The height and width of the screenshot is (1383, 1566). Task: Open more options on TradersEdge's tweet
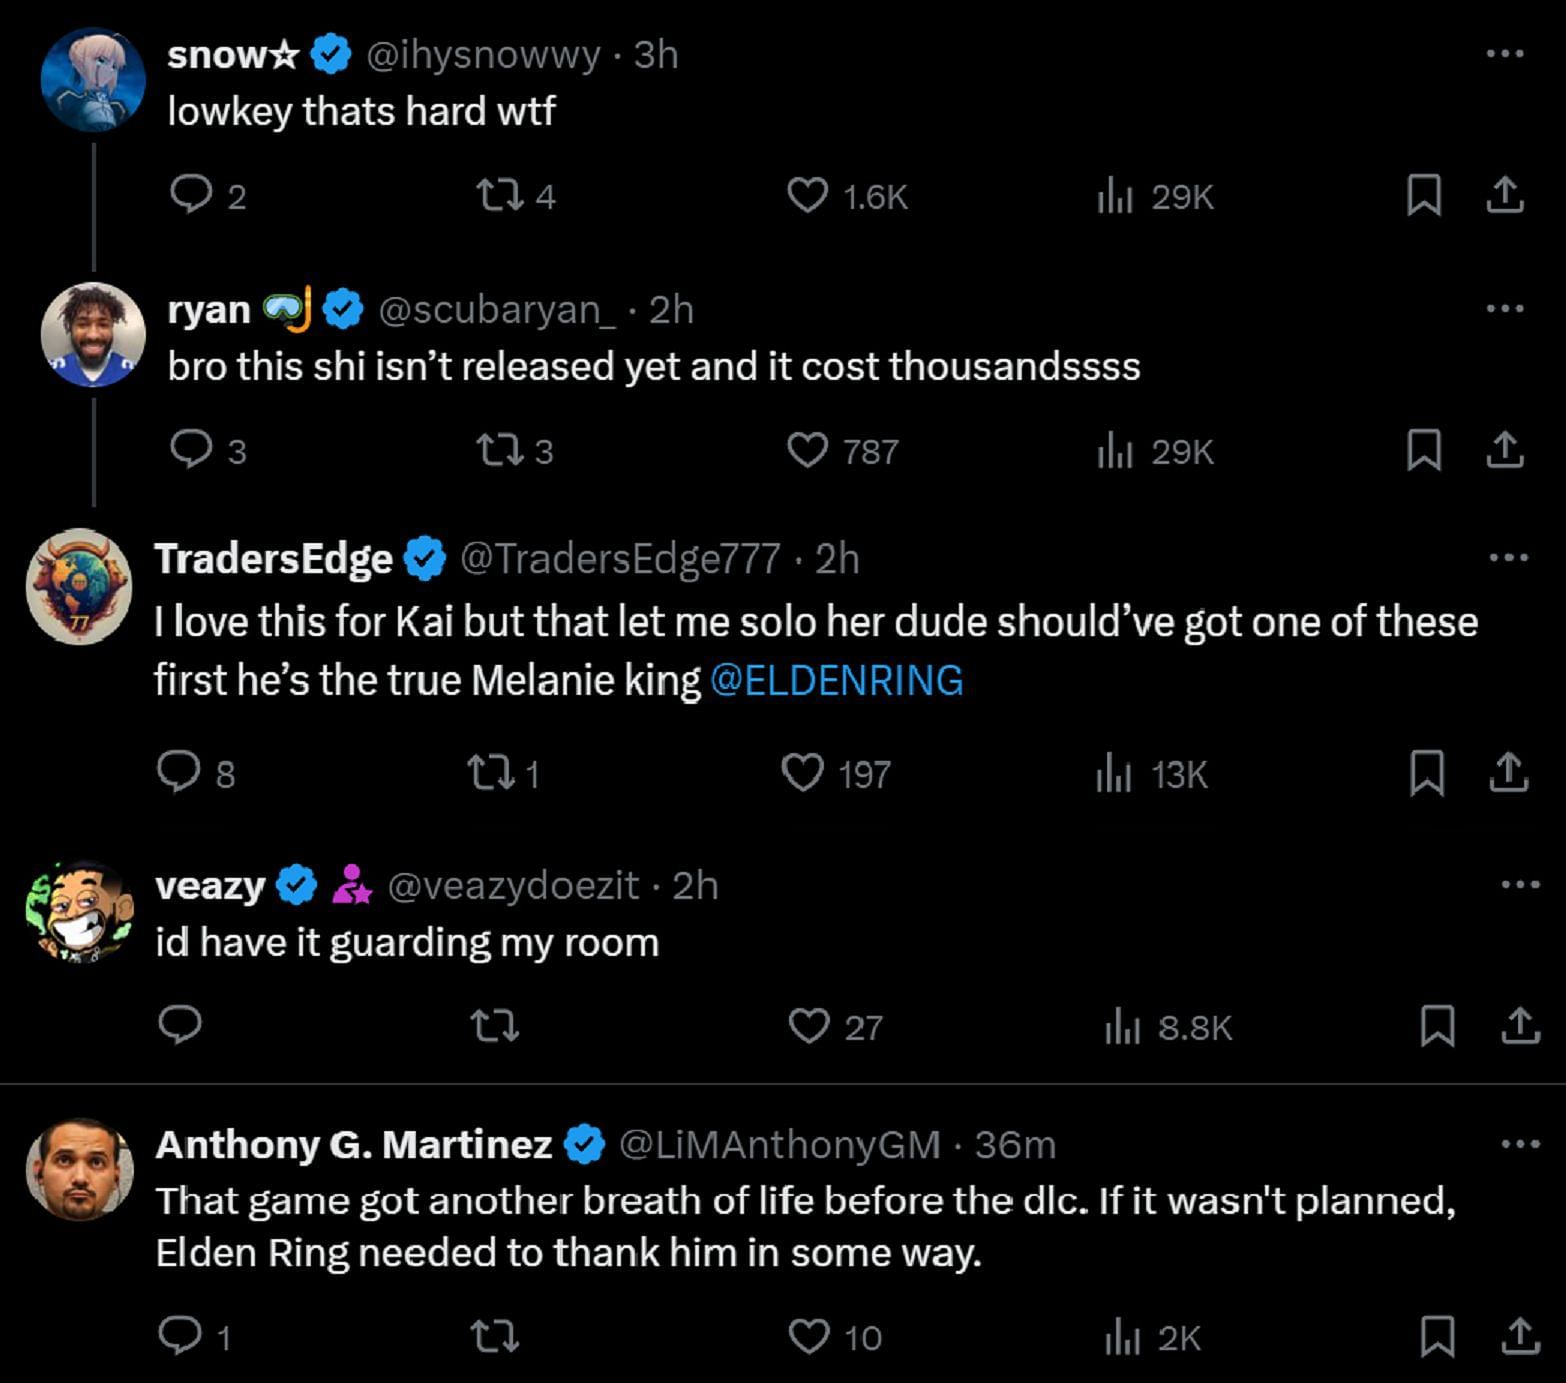point(1509,558)
